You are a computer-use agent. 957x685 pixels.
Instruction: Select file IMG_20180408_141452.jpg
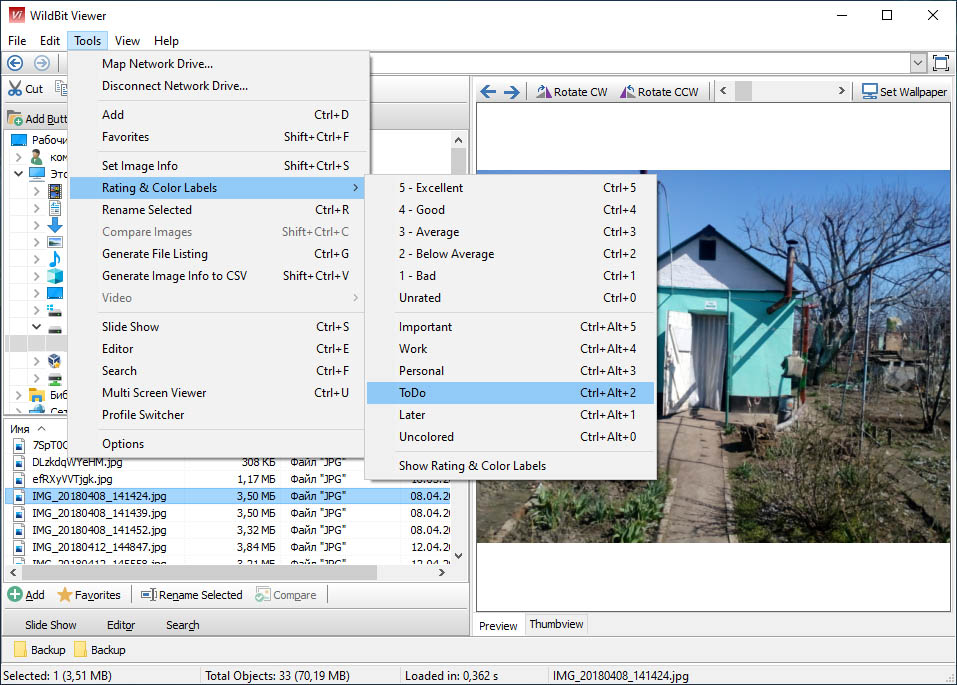[99, 530]
